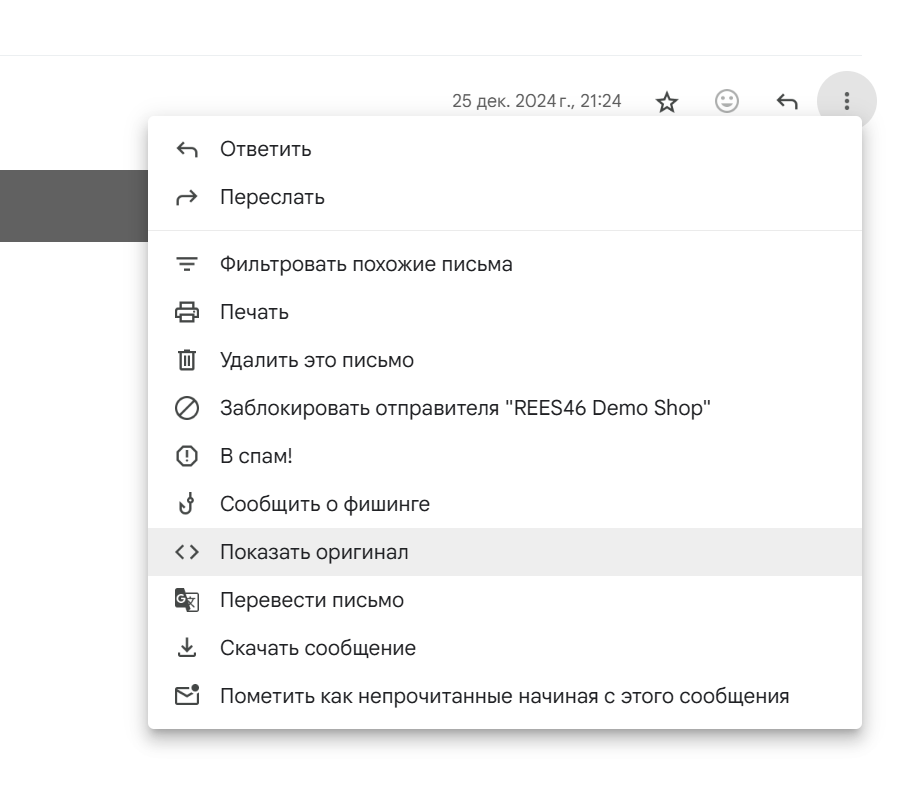Click Скачать сообщение
898x812 pixels.
pyautogui.click(x=505, y=648)
